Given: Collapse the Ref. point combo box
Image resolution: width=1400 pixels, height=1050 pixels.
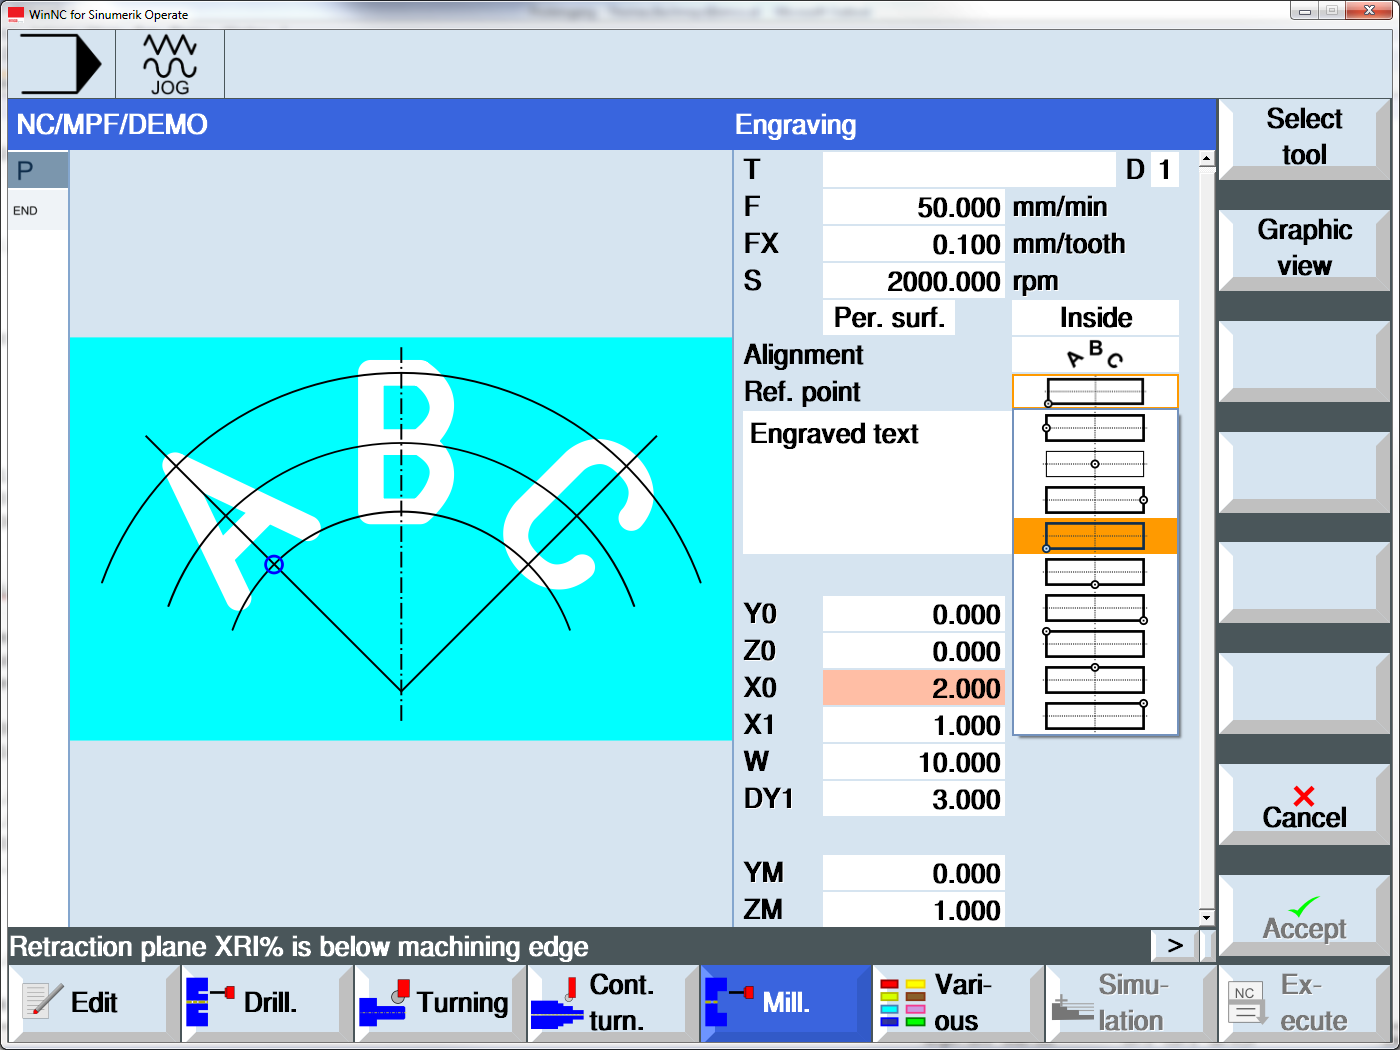Looking at the screenshot, I should [1095, 391].
